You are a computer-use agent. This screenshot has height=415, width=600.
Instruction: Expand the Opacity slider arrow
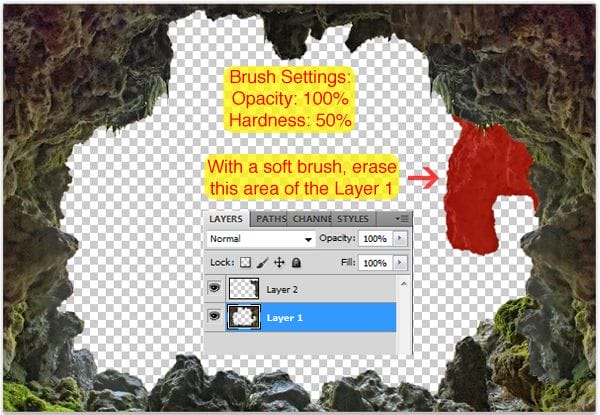click(x=401, y=240)
